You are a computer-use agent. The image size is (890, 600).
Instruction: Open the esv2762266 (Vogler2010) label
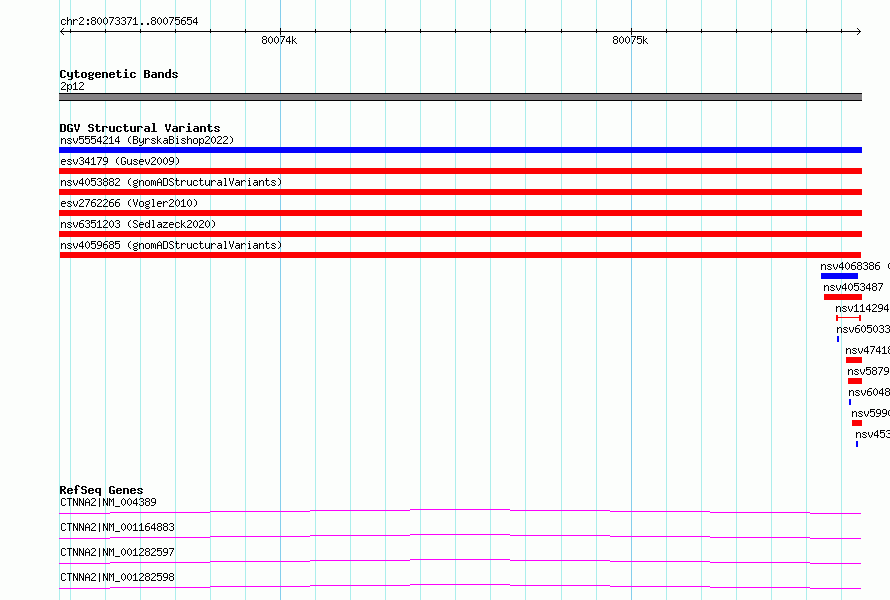[x=129, y=203]
